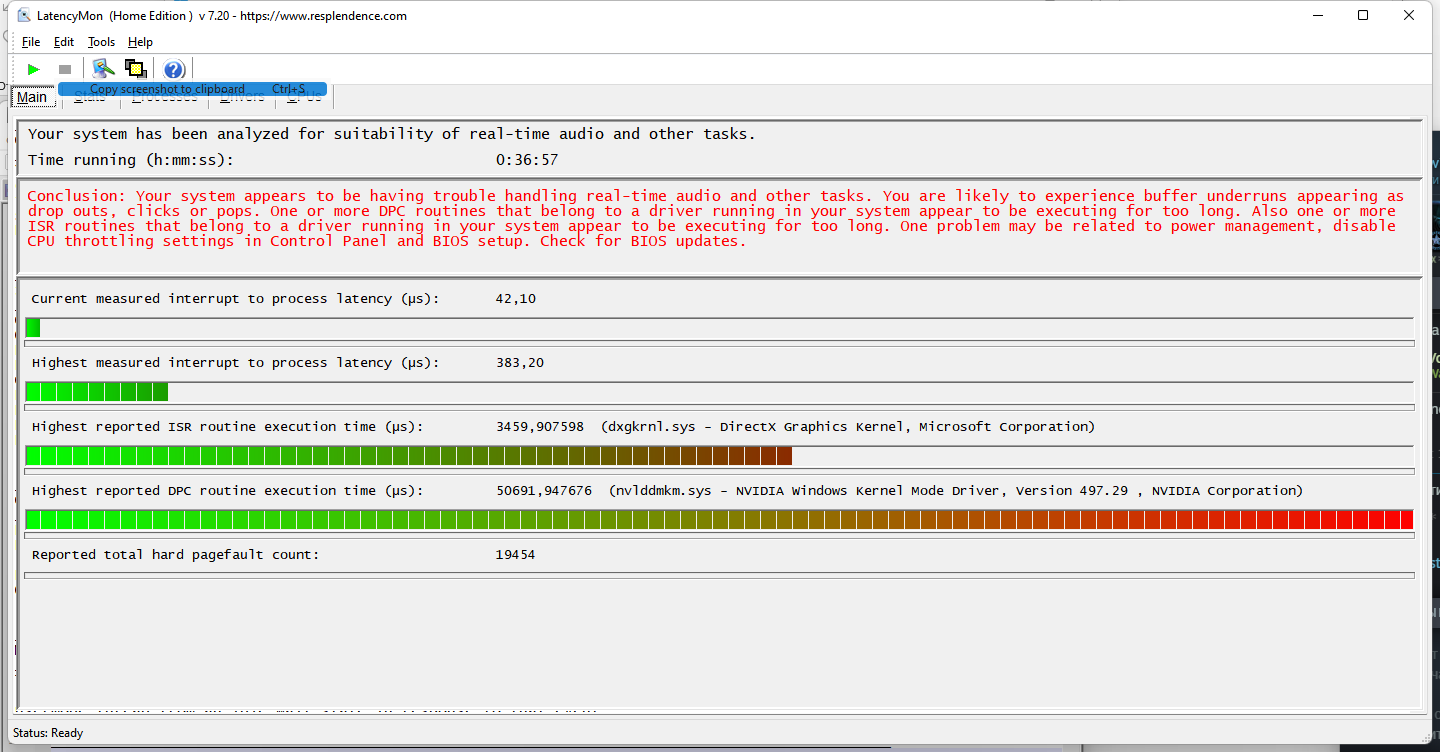This screenshot has width=1441, height=753.
Task: Click the overlapping yellow windows toolbar icon
Action: (136, 69)
